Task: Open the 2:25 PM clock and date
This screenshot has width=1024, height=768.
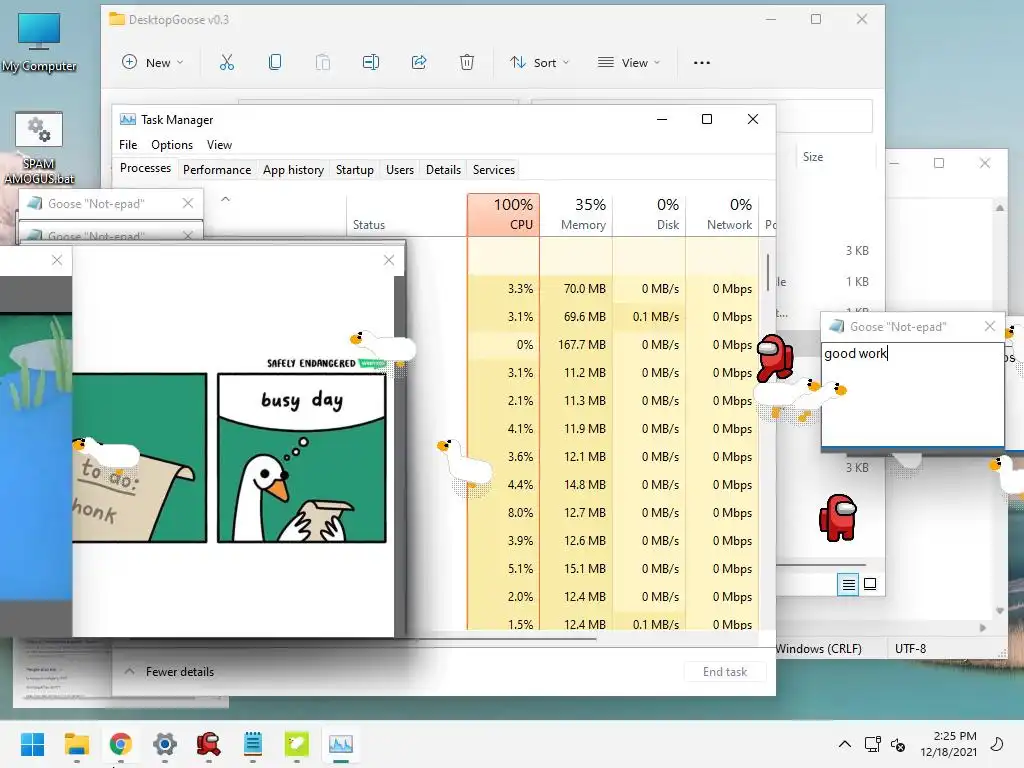Action: pos(948,744)
